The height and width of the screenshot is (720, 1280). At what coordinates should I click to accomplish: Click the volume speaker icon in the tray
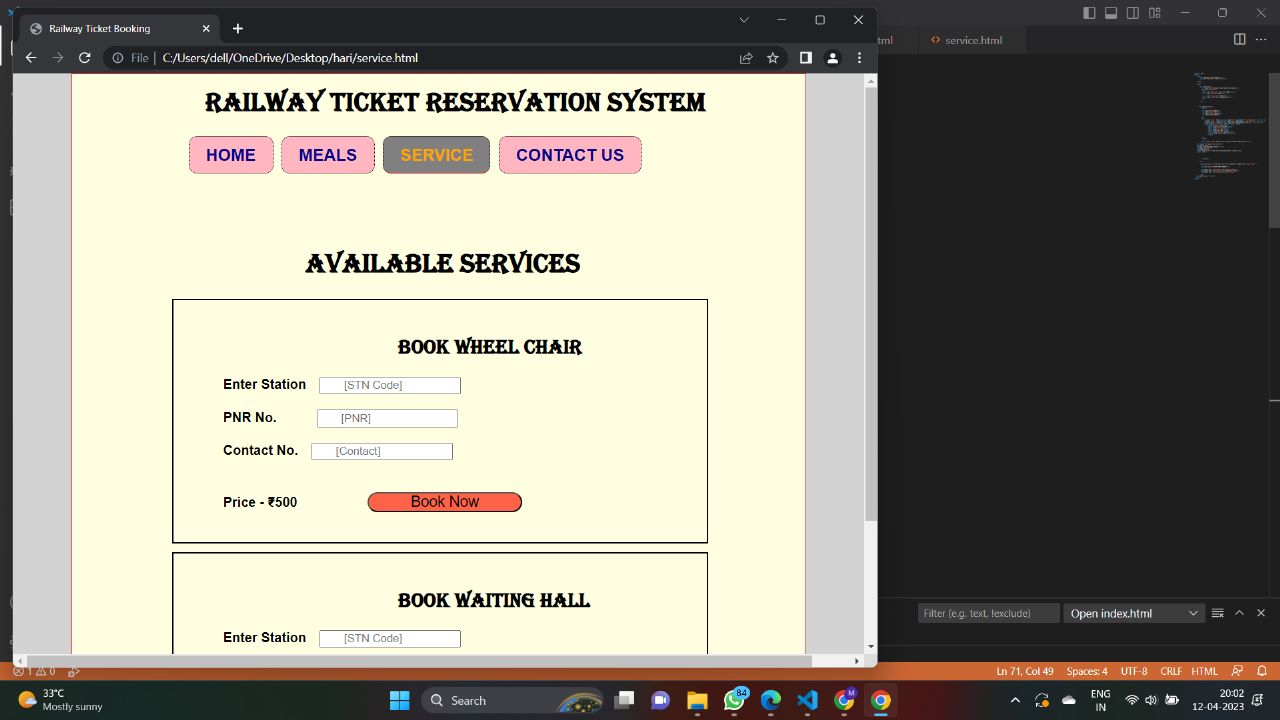1151,700
